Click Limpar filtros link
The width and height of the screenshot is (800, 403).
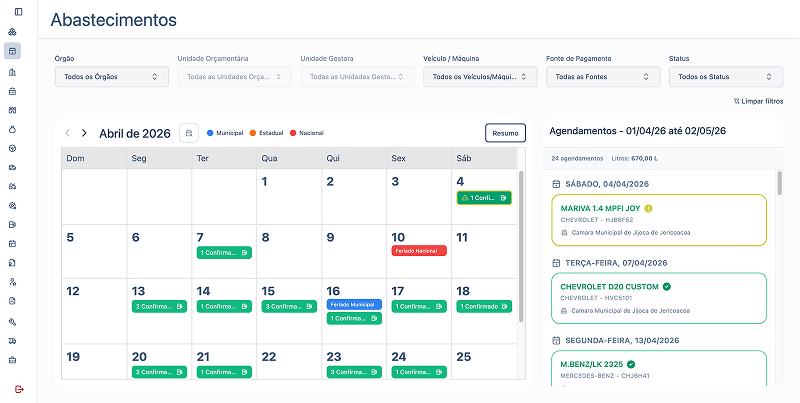(758, 102)
